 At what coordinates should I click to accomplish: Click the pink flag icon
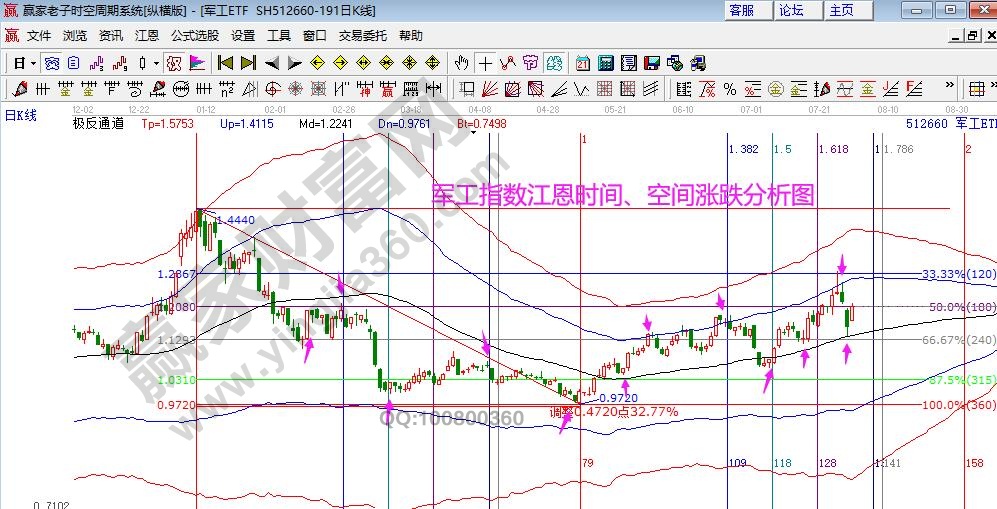(x=197, y=62)
